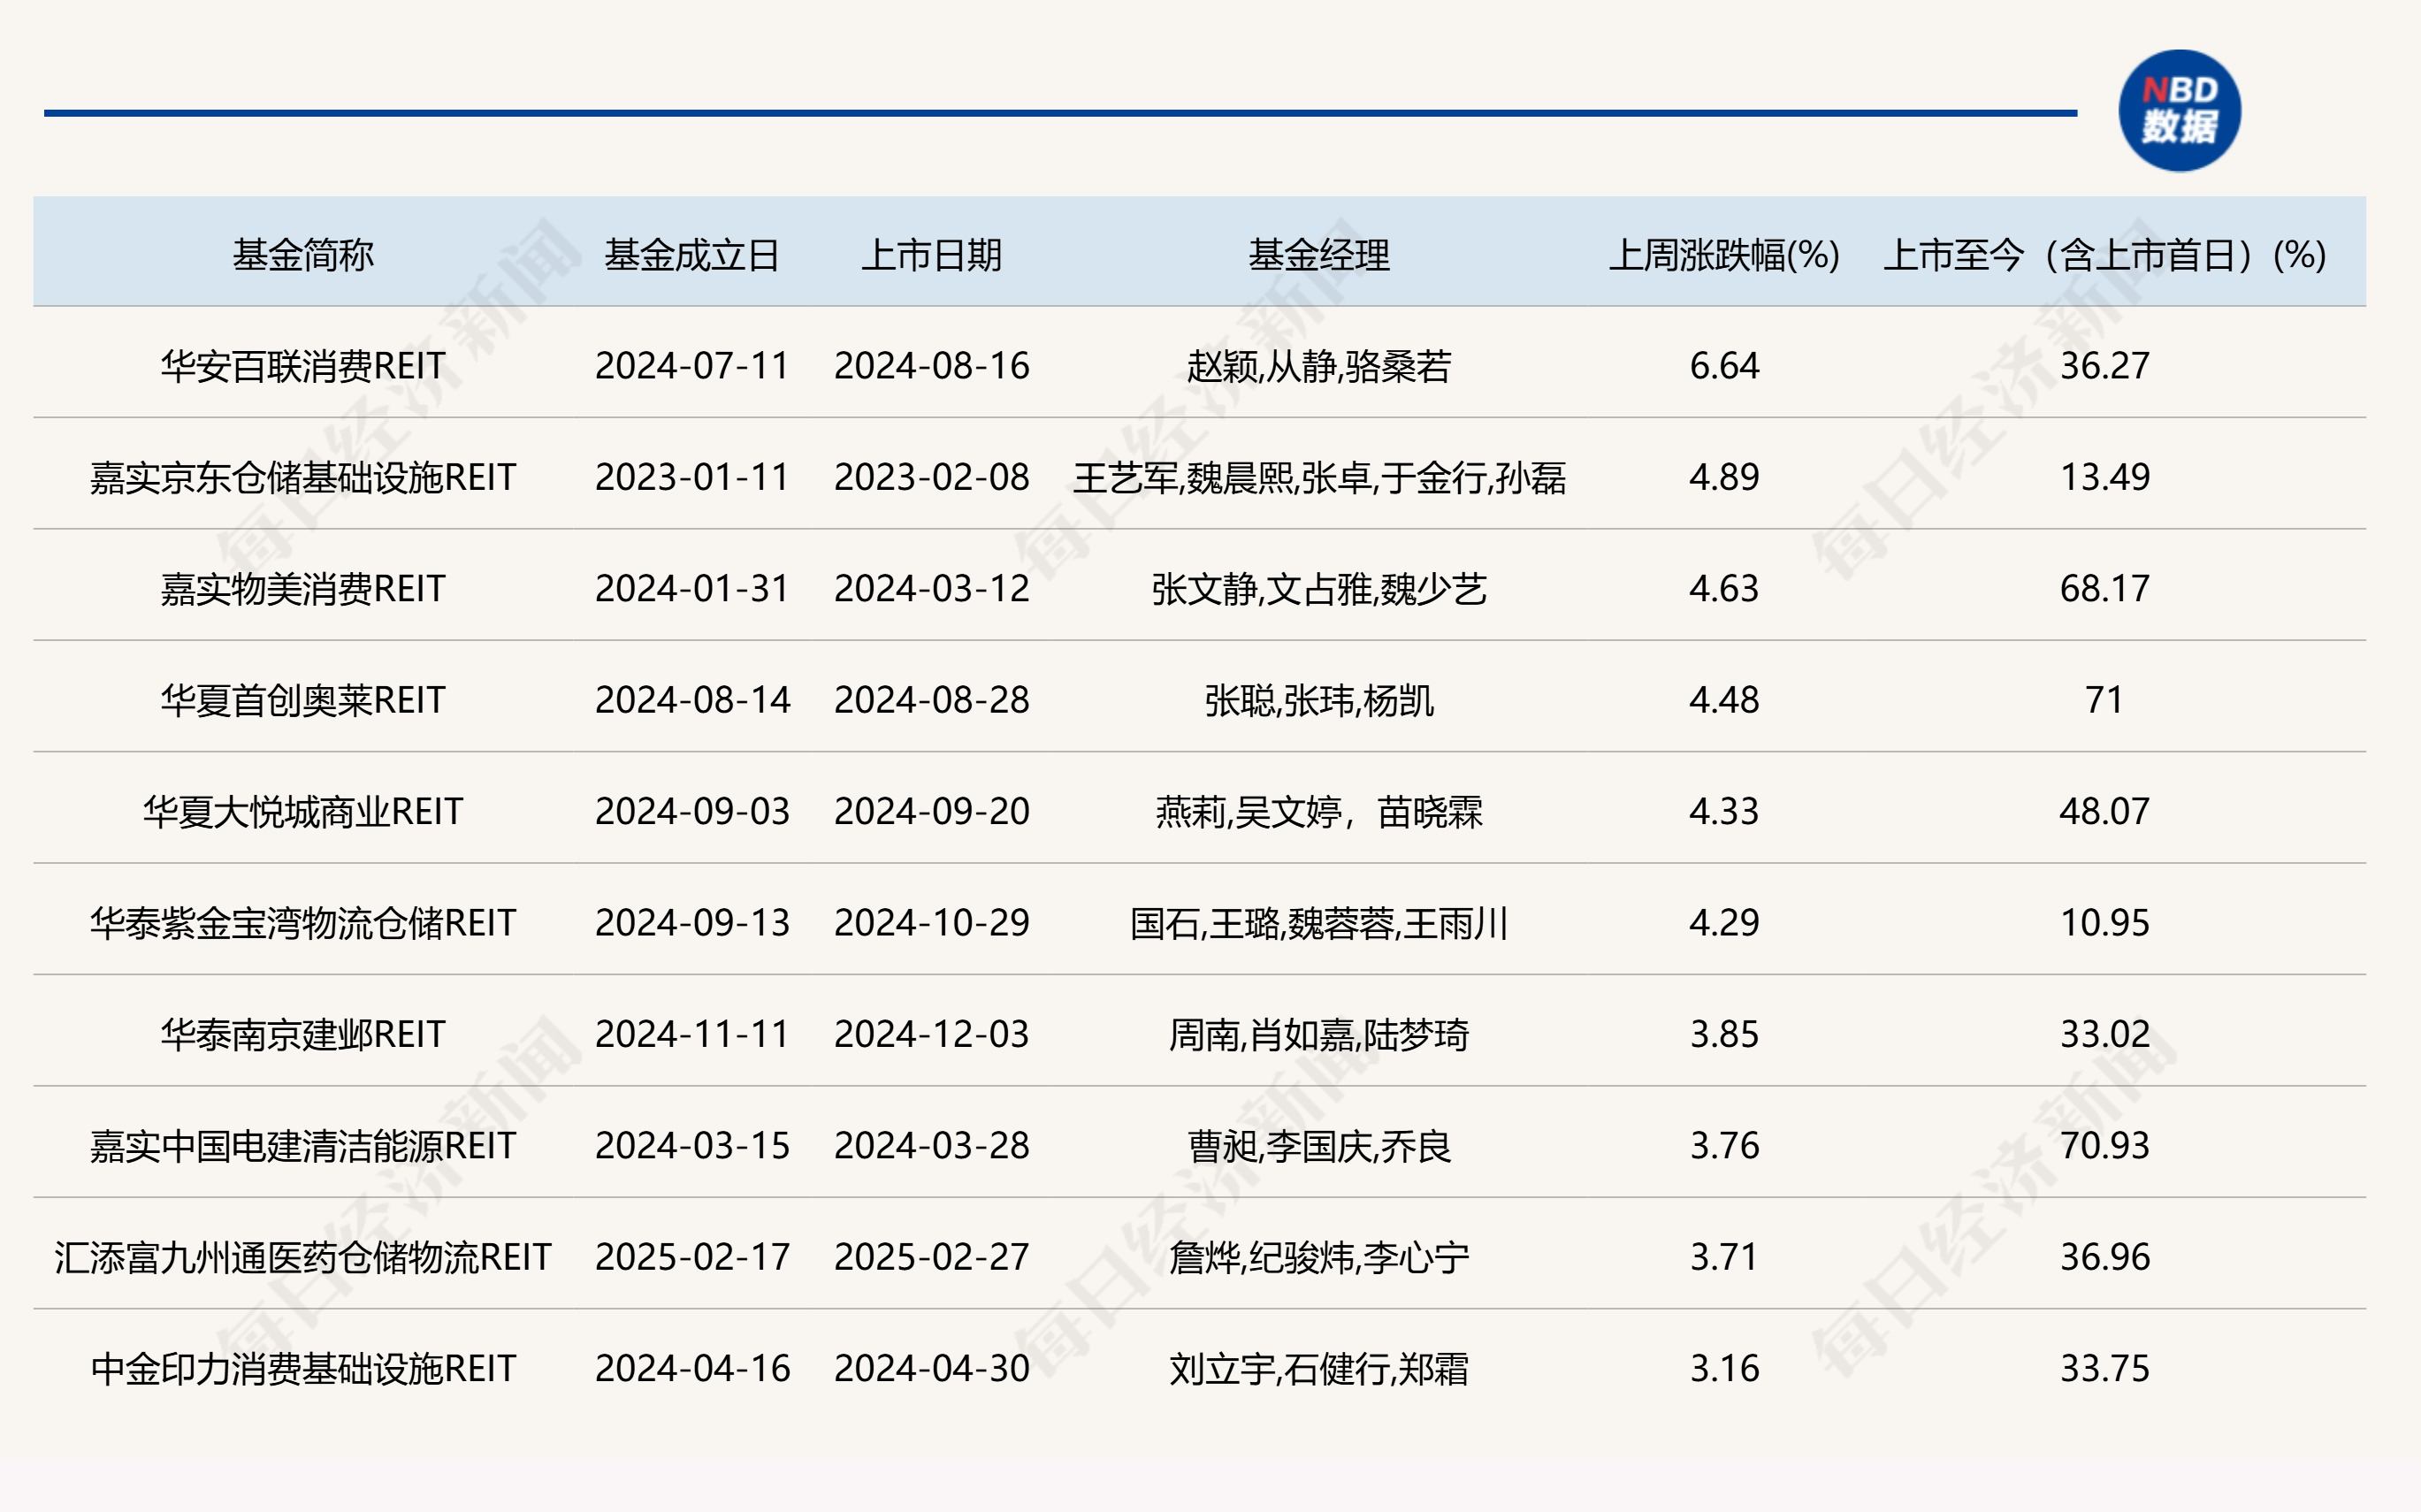Click weekly change value 4.89
The width and height of the screenshot is (2421, 1512).
[1724, 477]
